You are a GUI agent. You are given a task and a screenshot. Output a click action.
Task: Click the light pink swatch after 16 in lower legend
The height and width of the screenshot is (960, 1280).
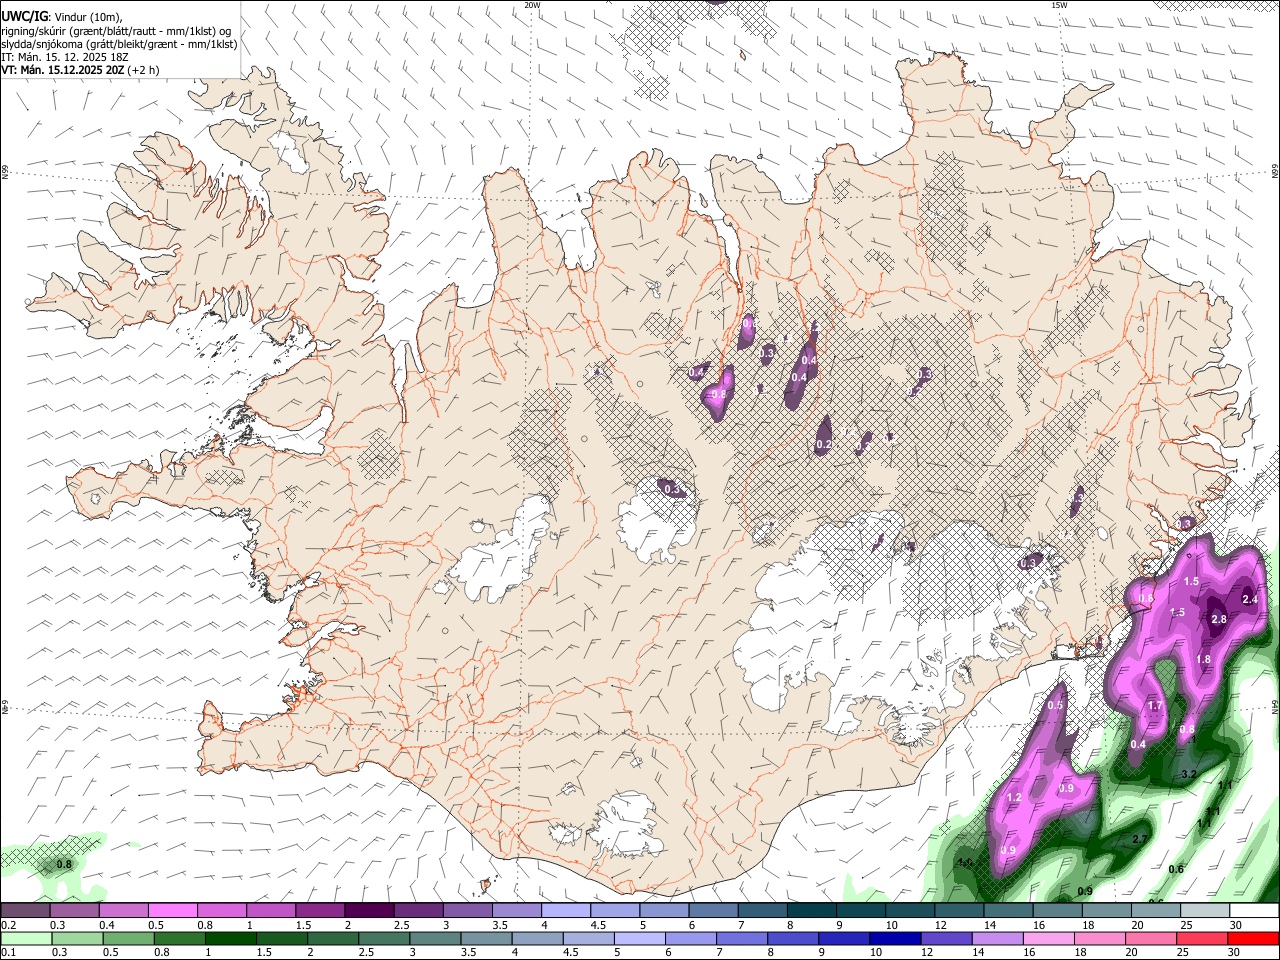tap(1049, 939)
